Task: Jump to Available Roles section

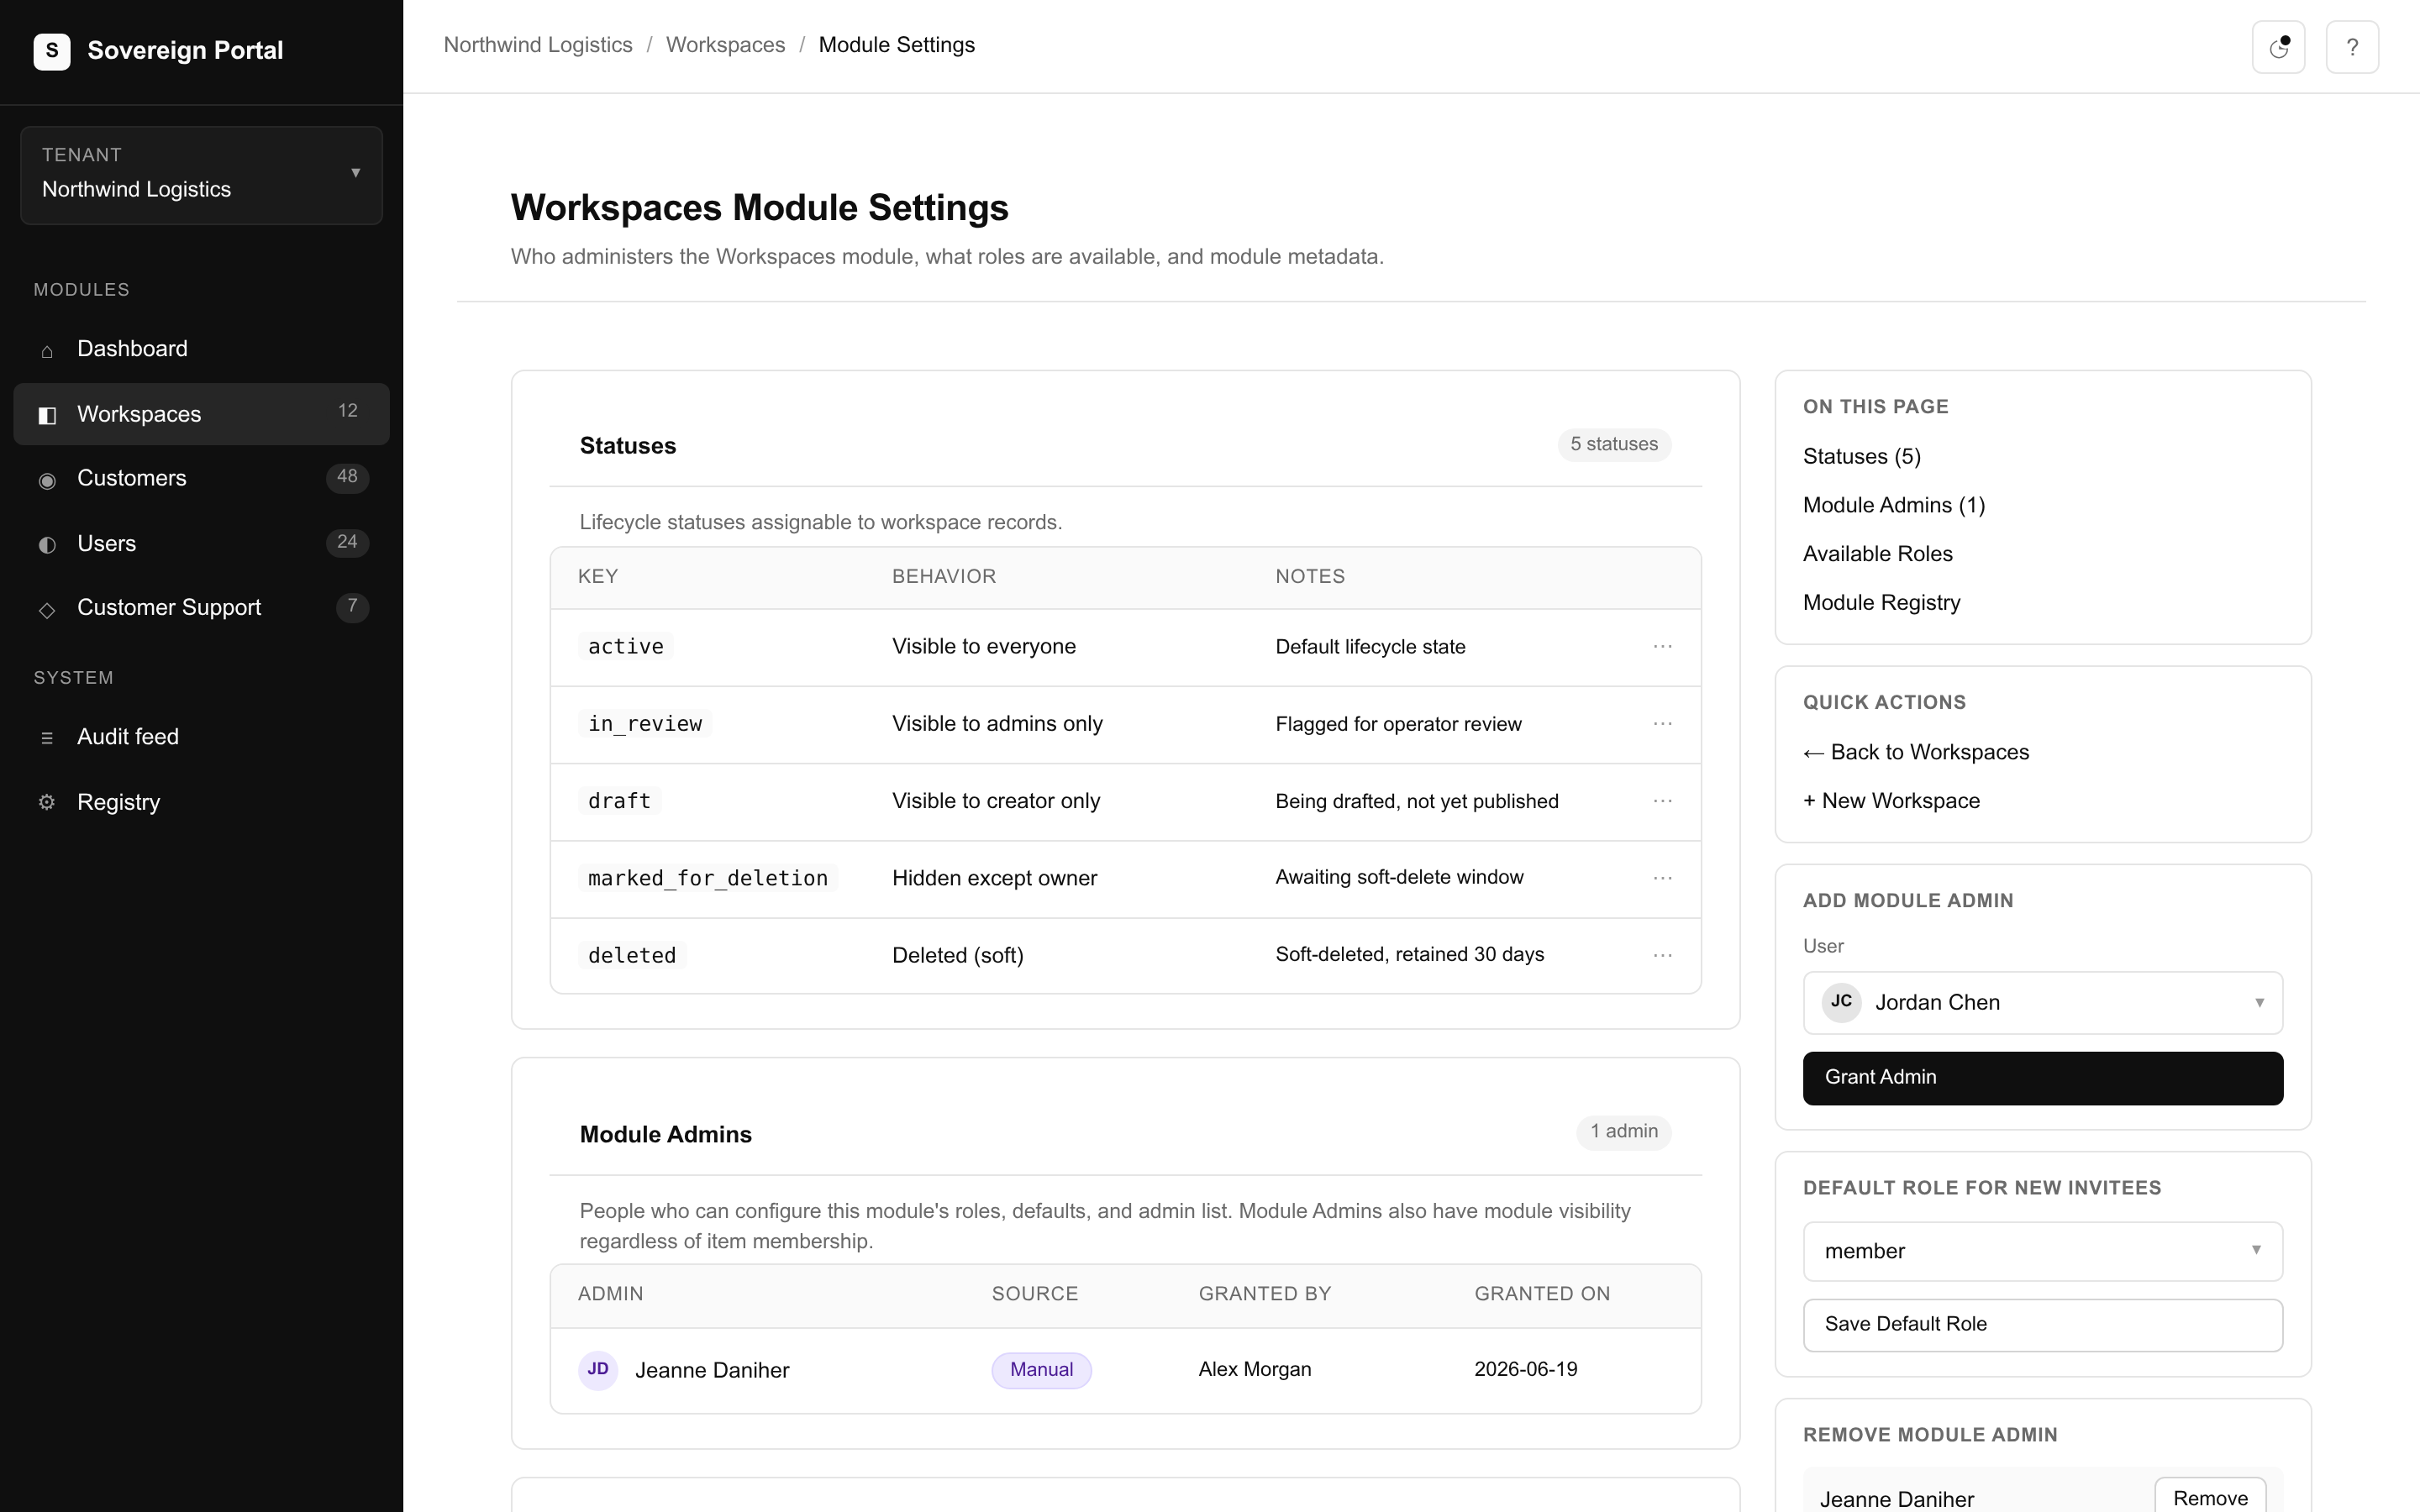Action: [1877, 554]
